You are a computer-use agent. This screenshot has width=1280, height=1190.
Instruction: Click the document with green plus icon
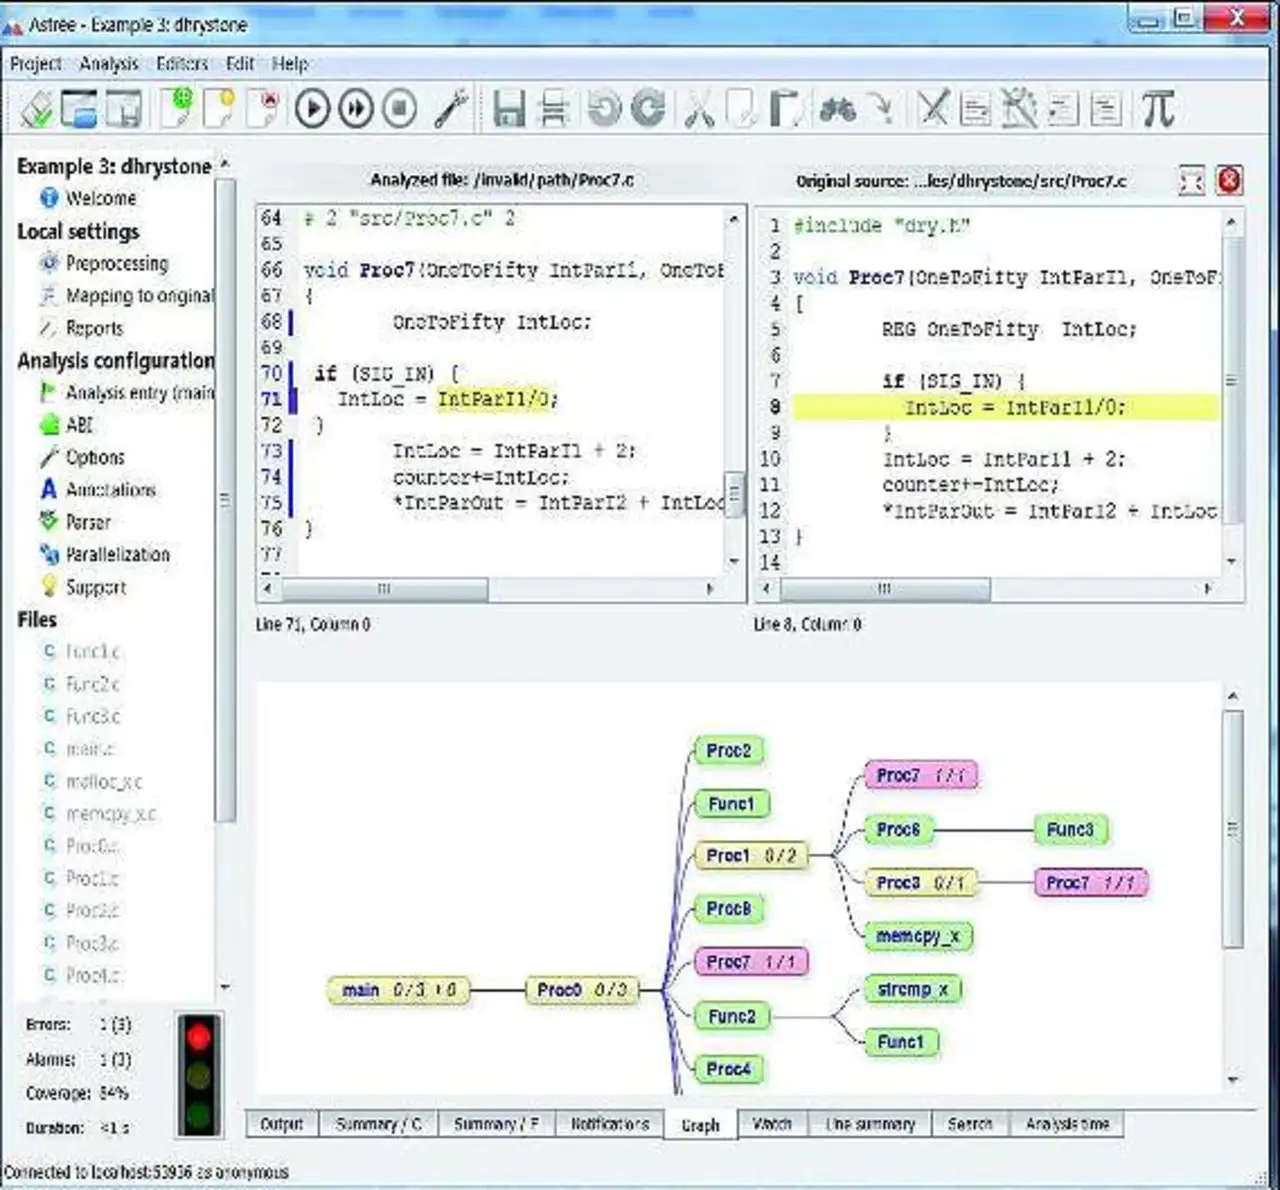[x=178, y=108]
